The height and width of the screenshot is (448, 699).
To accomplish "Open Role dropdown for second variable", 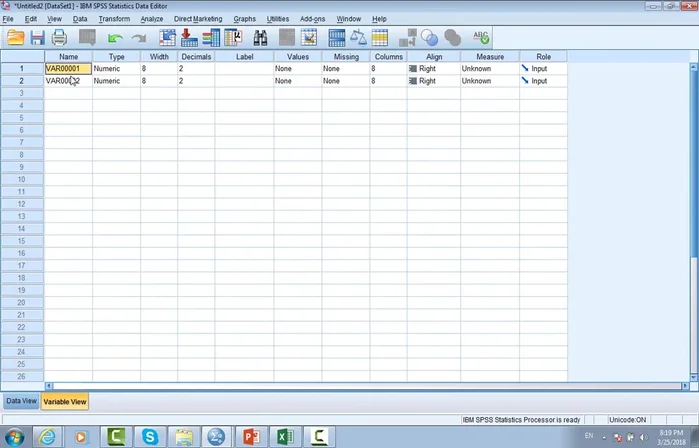I will point(541,81).
